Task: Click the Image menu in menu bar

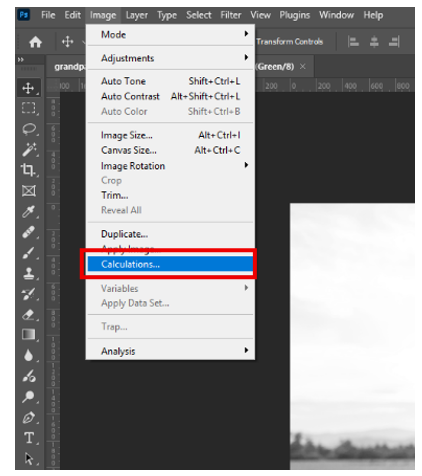Action: click(x=103, y=15)
